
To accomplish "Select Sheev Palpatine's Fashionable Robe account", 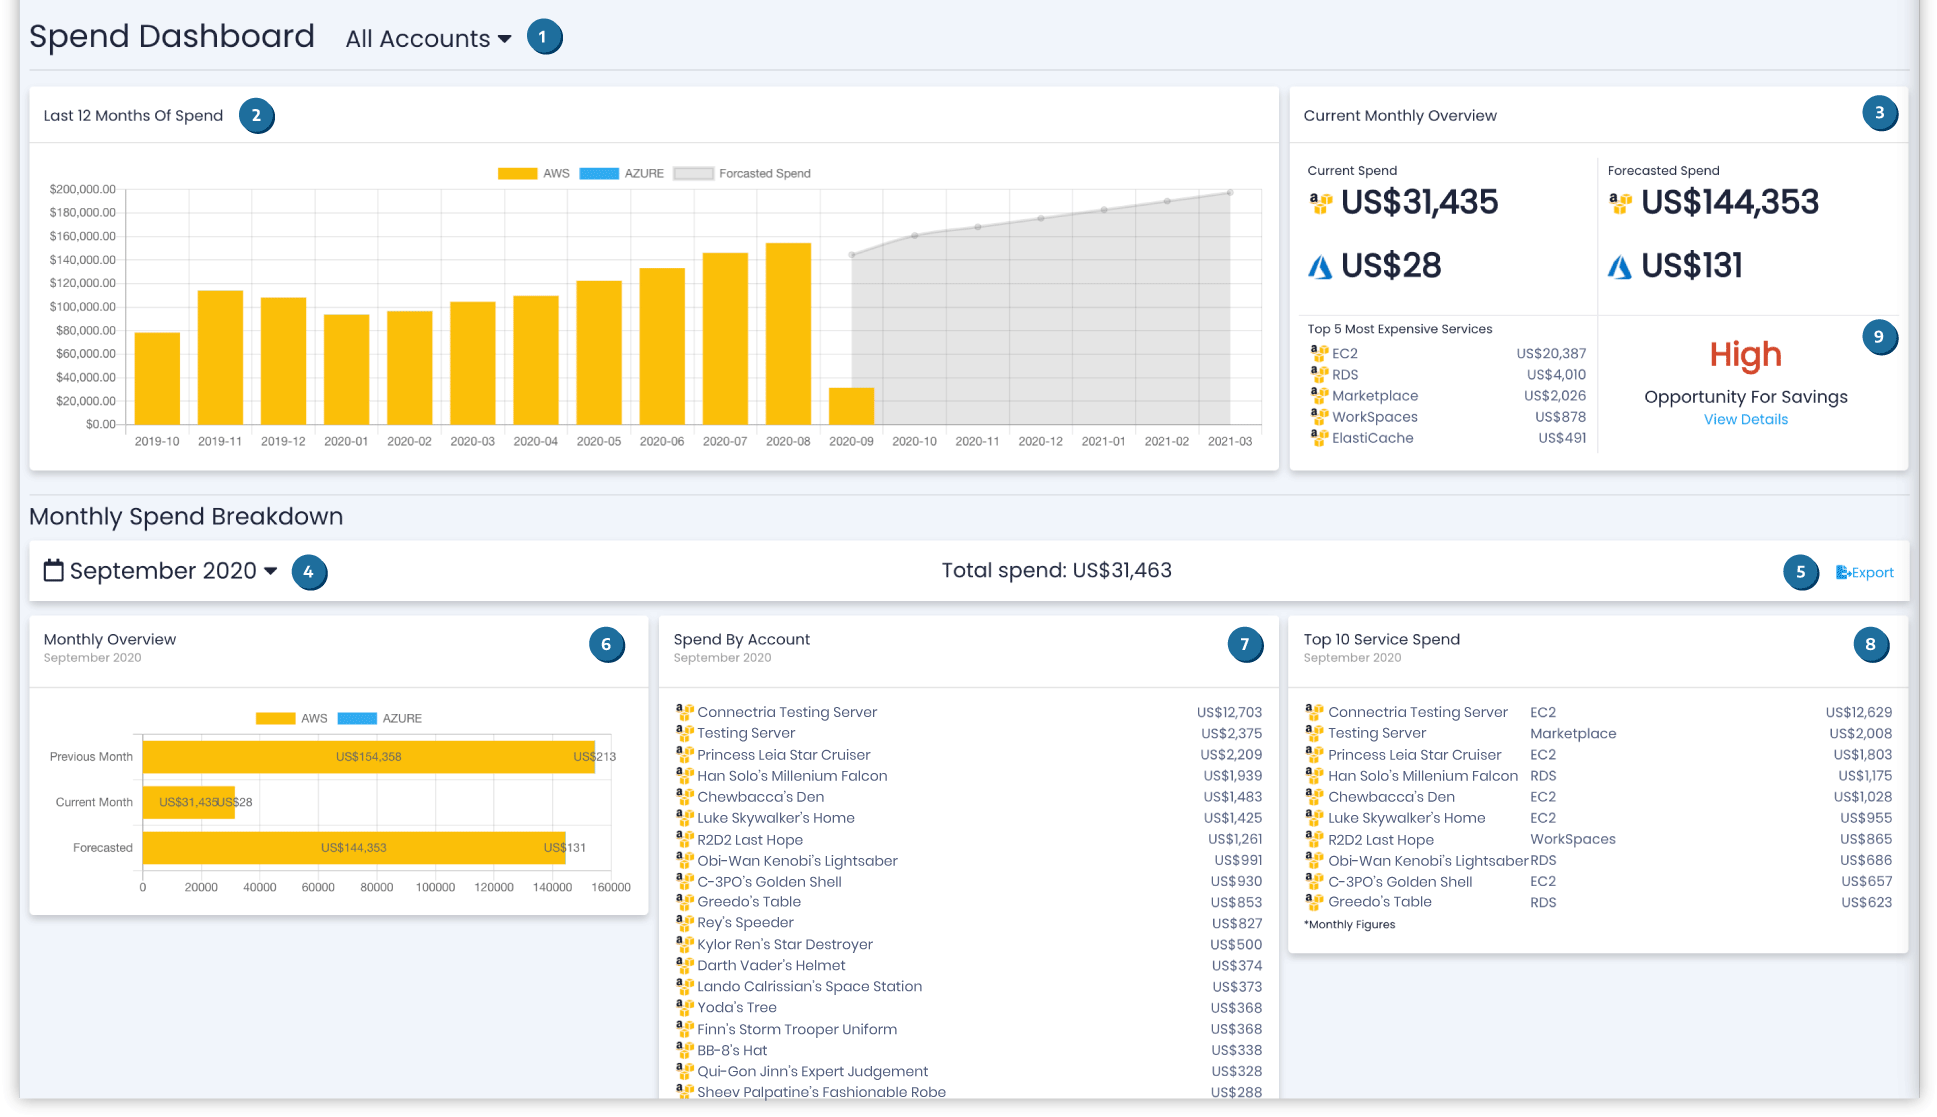I will pyautogui.click(x=968, y=1092).
